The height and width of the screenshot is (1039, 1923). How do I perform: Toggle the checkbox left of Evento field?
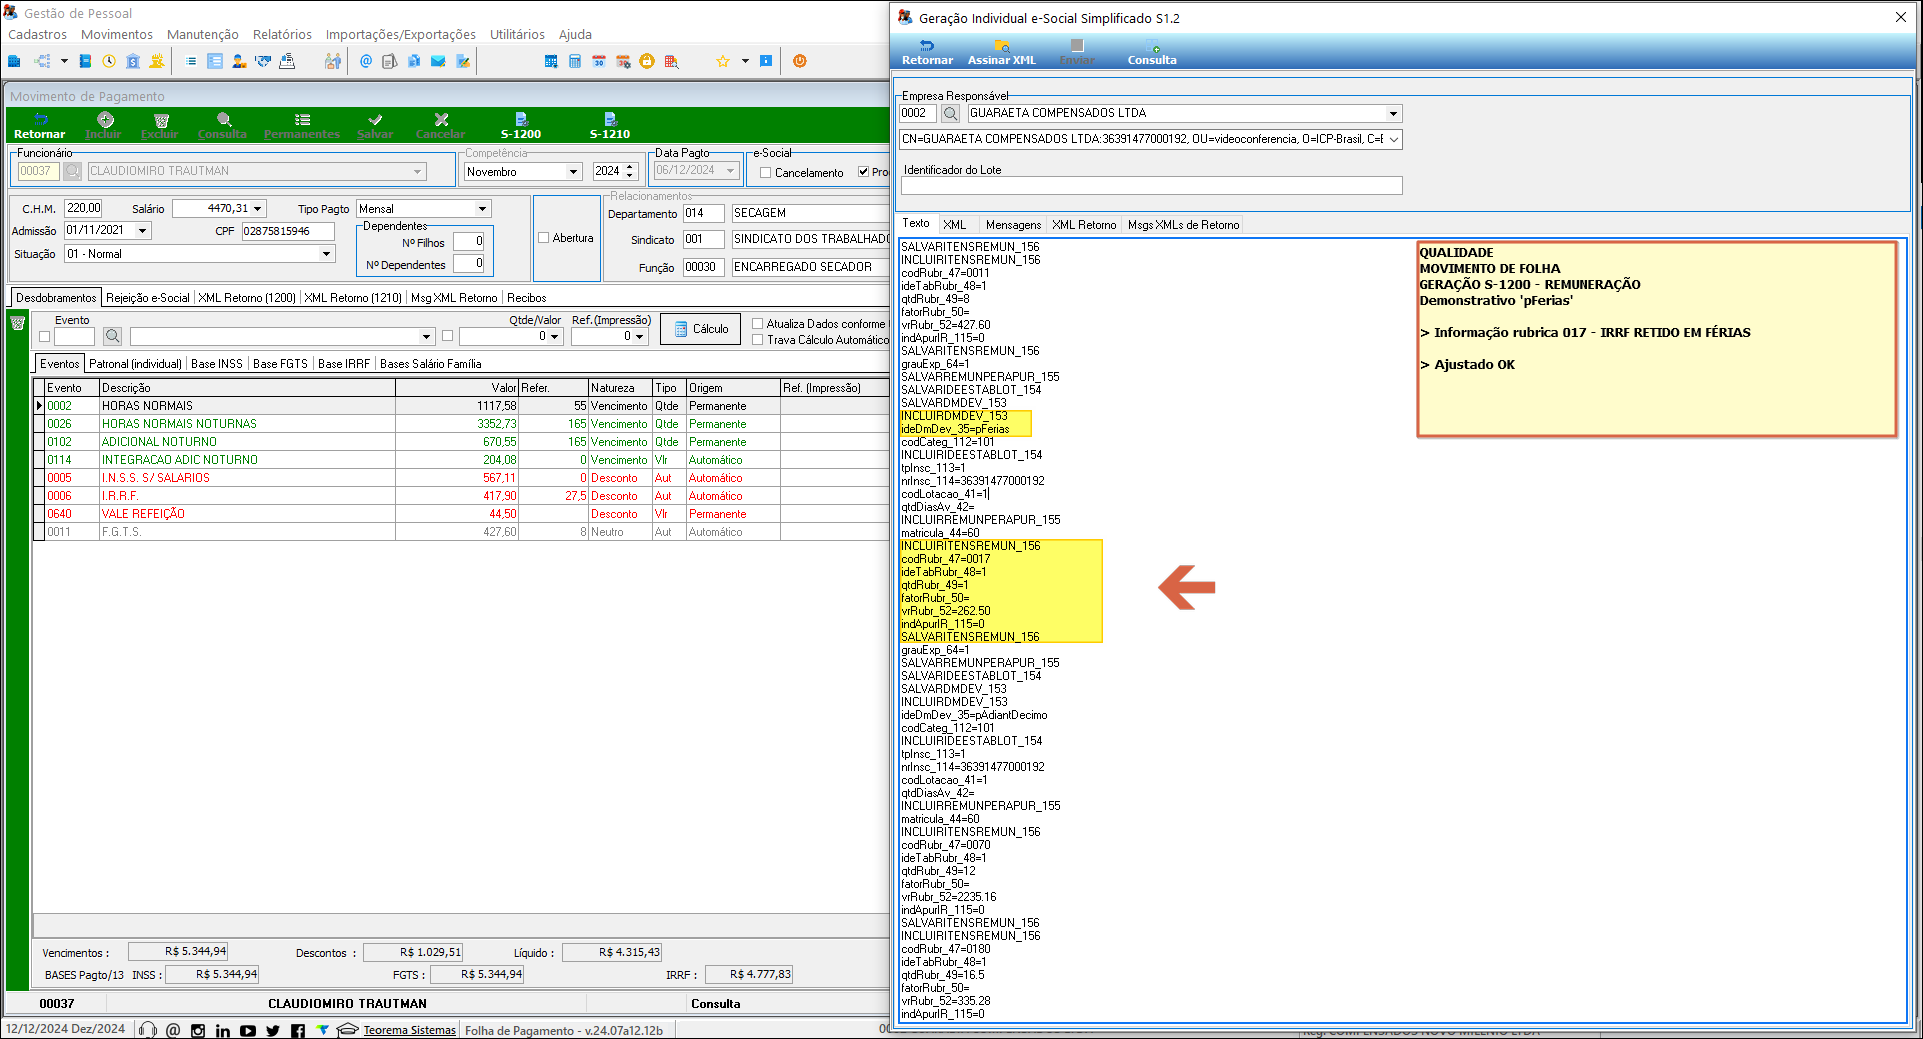tap(44, 336)
